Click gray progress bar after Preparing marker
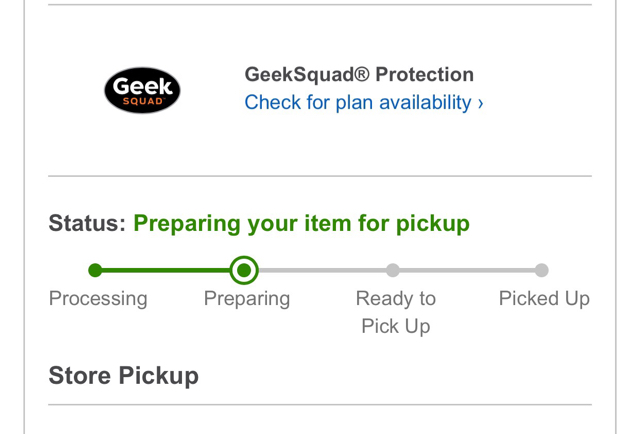640x434 pixels. click(x=322, y=270)
